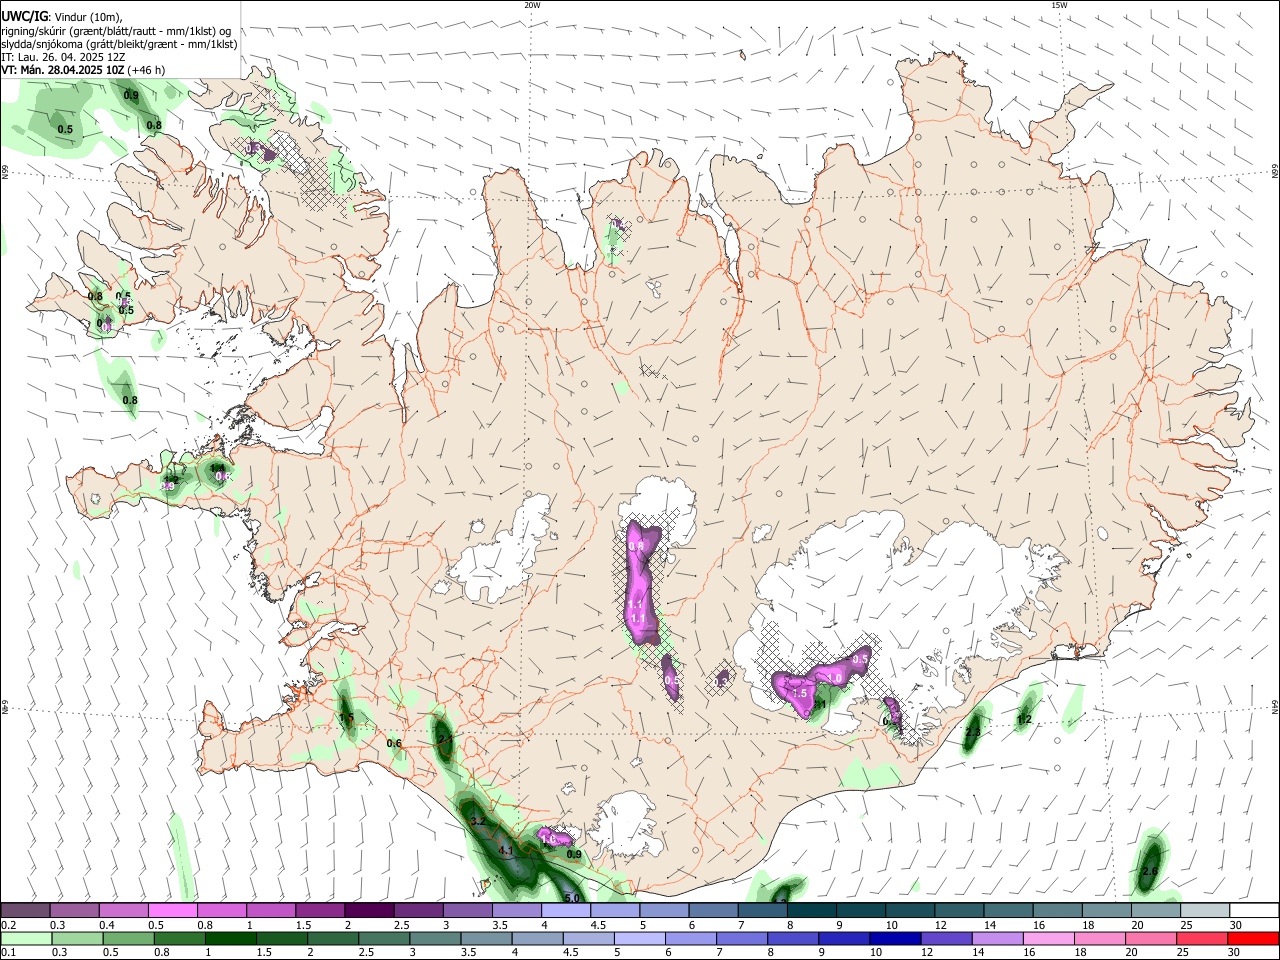This screenshot has width=1280, height=960.
Task: Click rain legend swatch between 10 and 12
Action: (895, 938)
